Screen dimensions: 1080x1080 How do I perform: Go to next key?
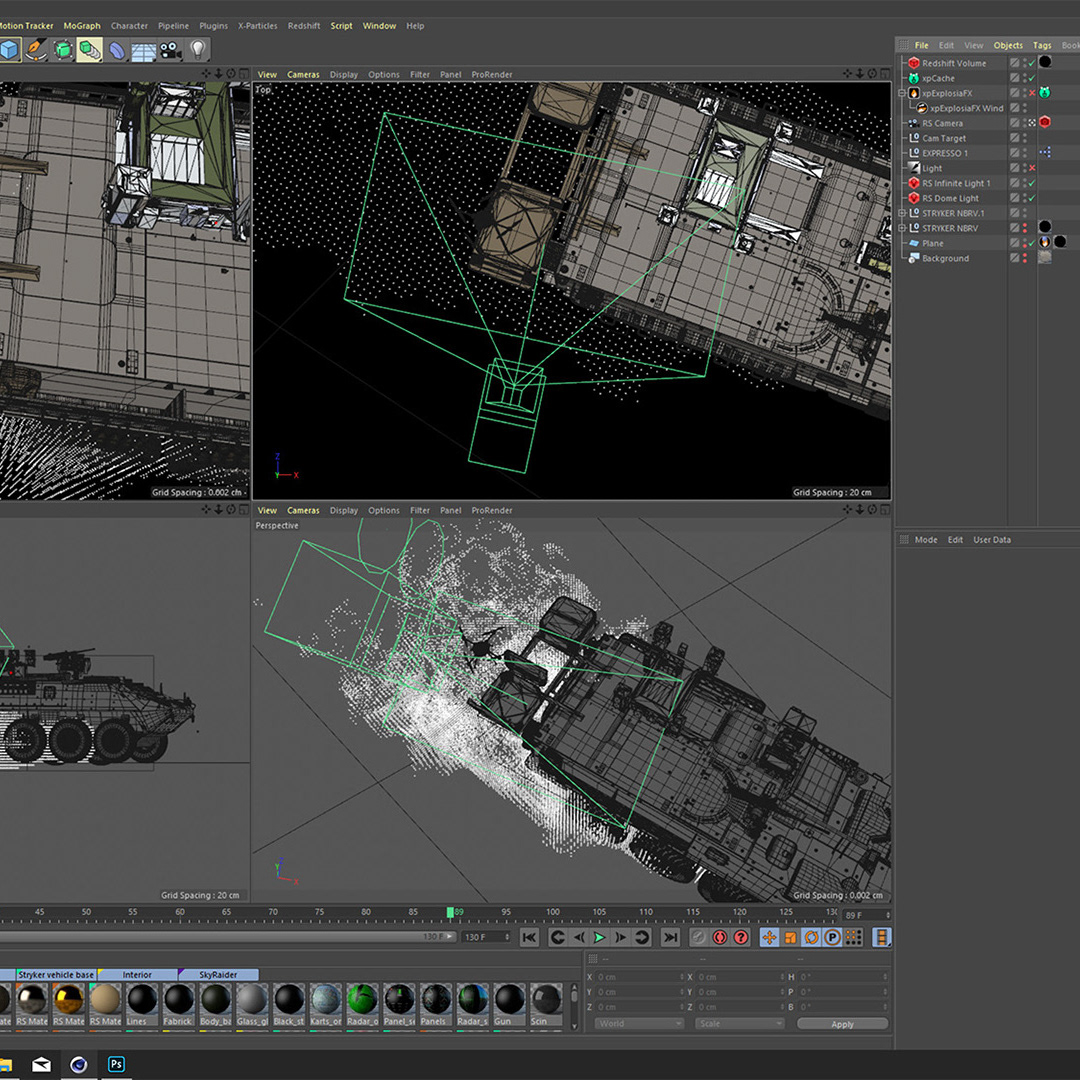pyautogui.click(x=642, y=937)
